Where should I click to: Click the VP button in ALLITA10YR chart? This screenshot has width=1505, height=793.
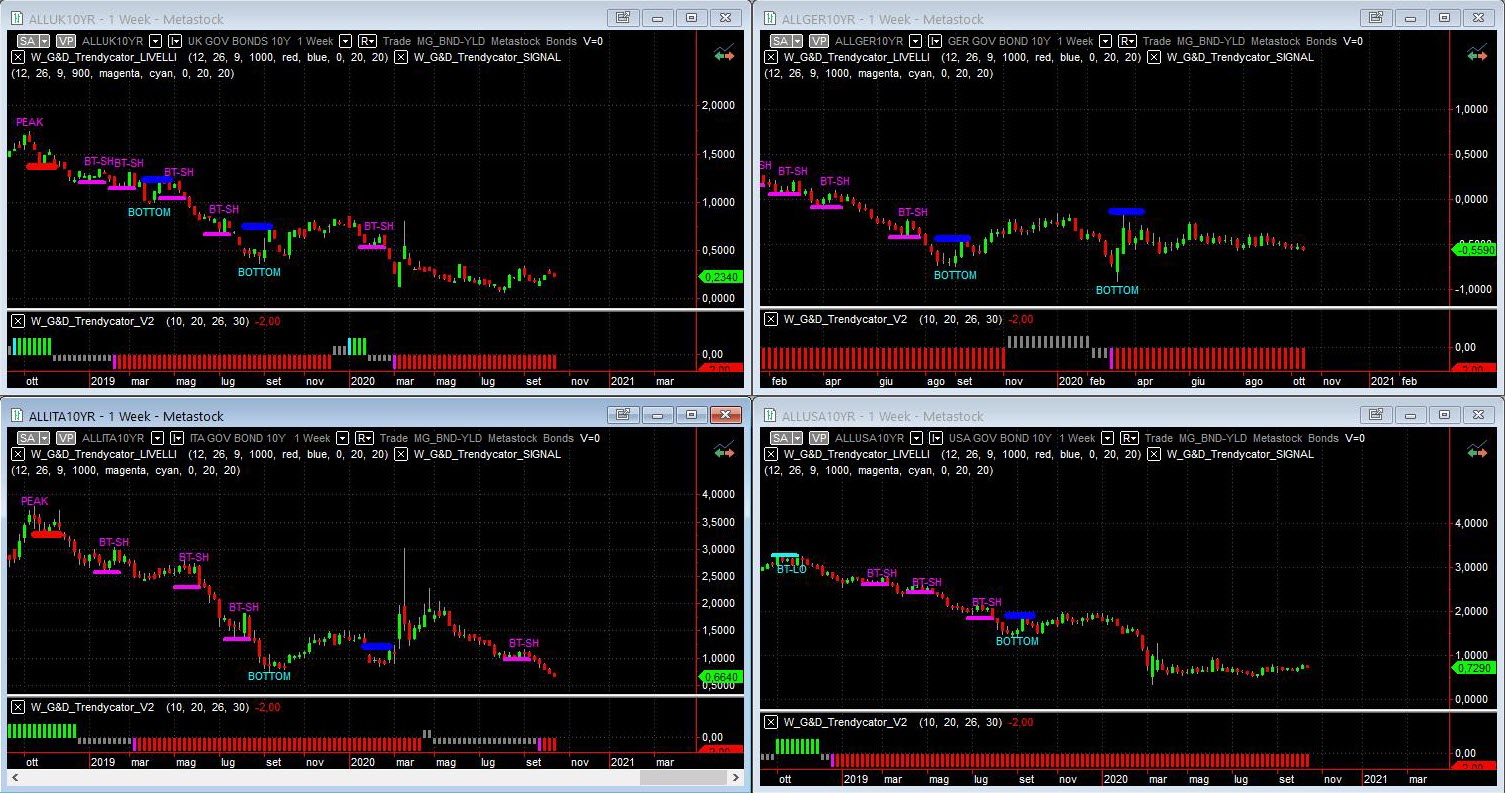pos(66,438)
